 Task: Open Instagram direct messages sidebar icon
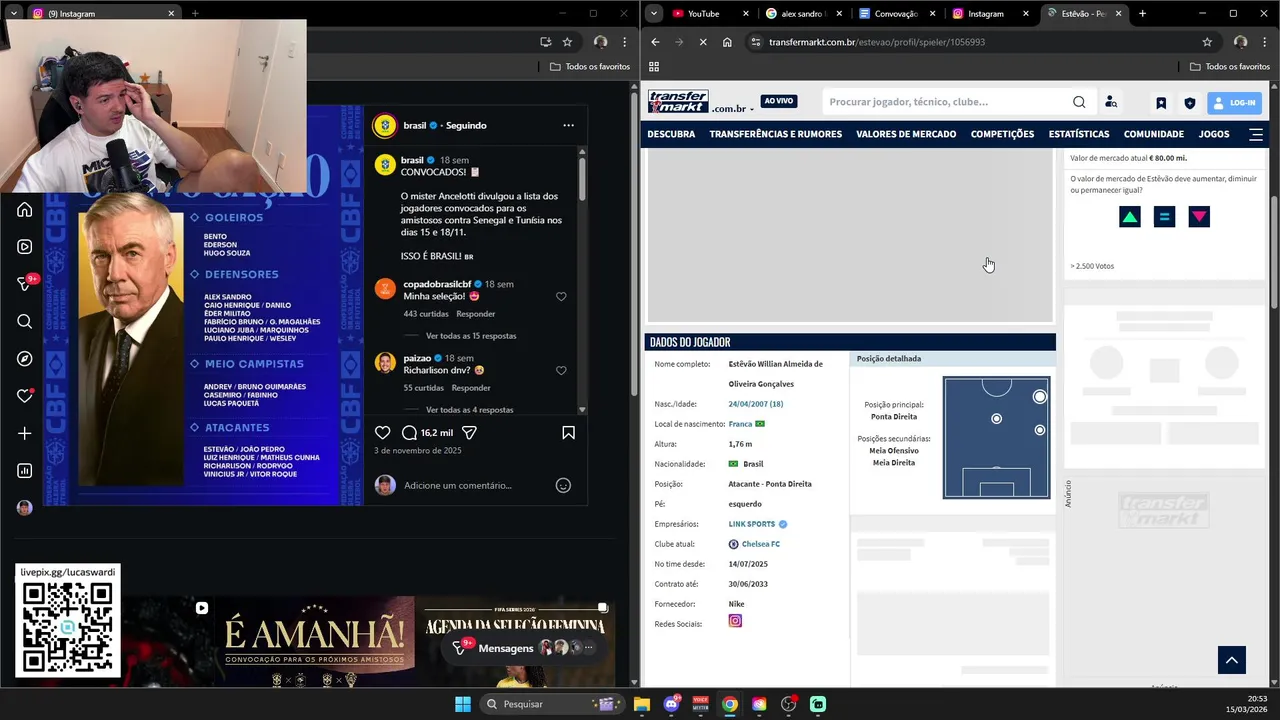pos(25,284)
